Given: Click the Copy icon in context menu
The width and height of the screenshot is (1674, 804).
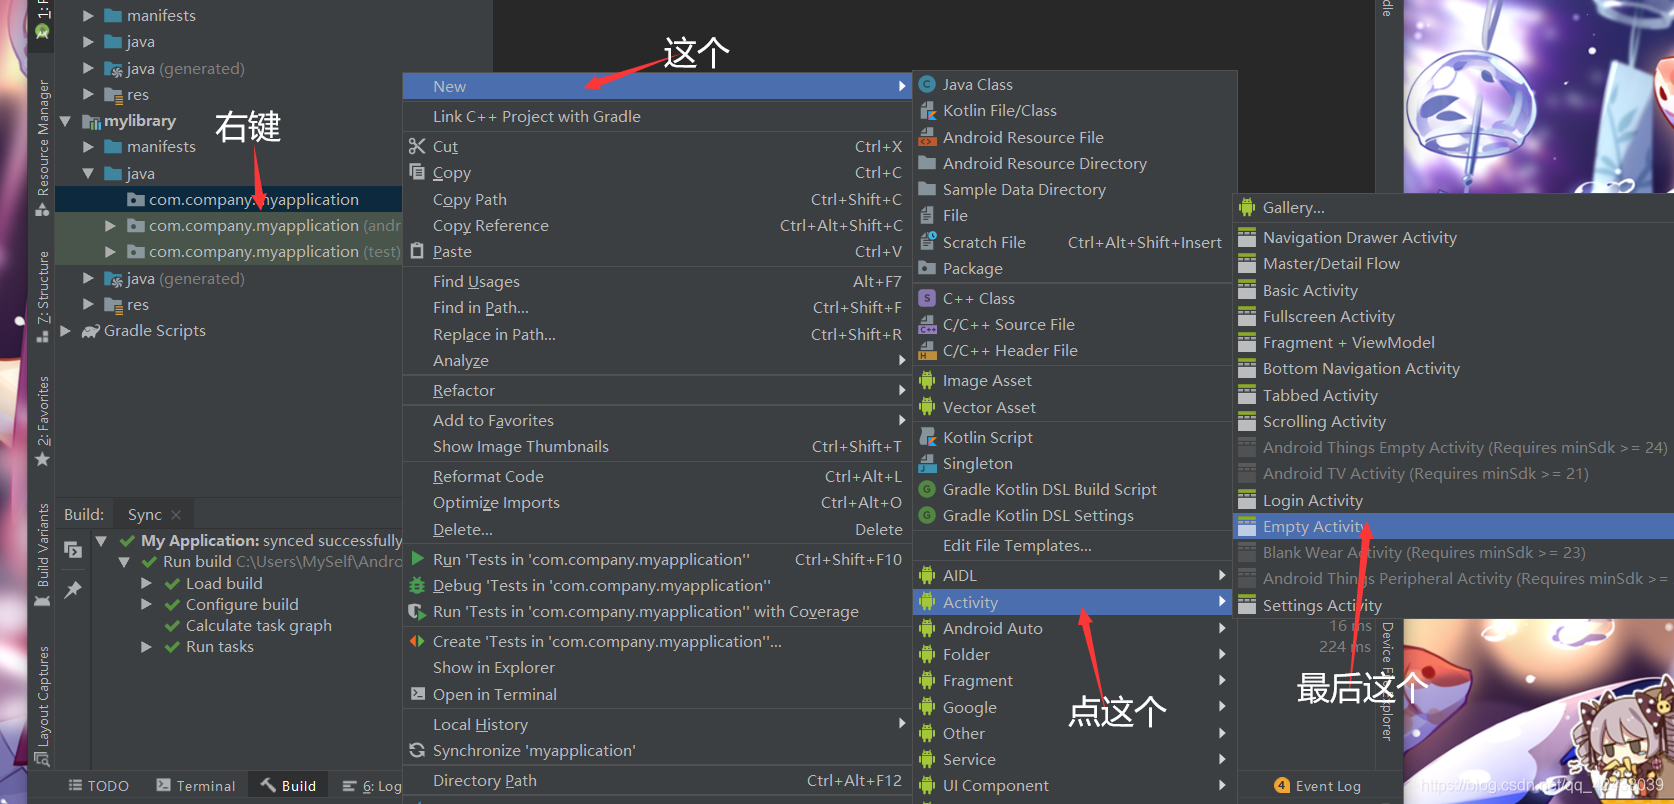Looking at the screenshot, I should pos(417,172).
